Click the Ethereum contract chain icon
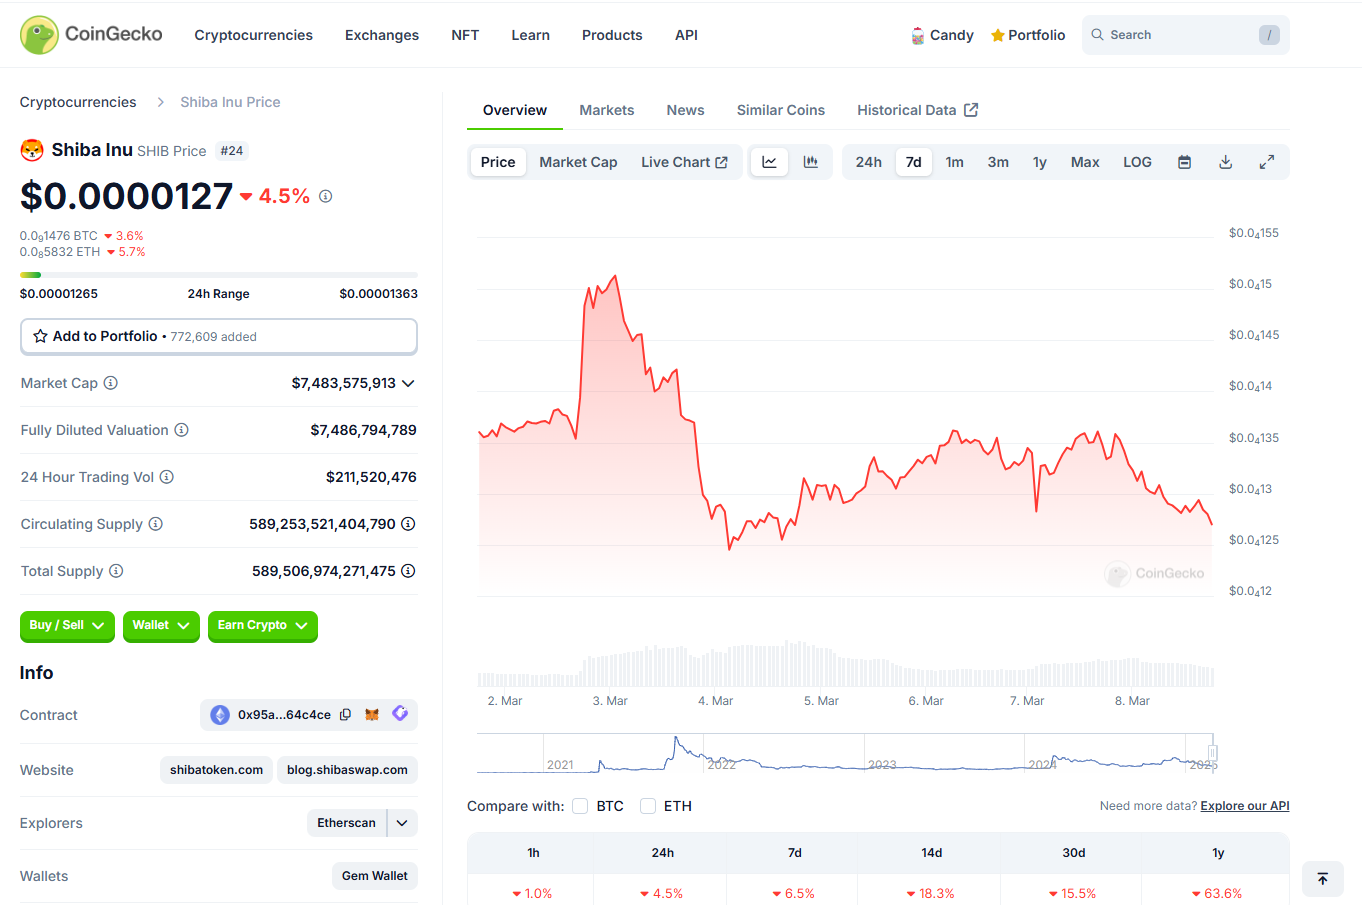 [x=220, y=715]
